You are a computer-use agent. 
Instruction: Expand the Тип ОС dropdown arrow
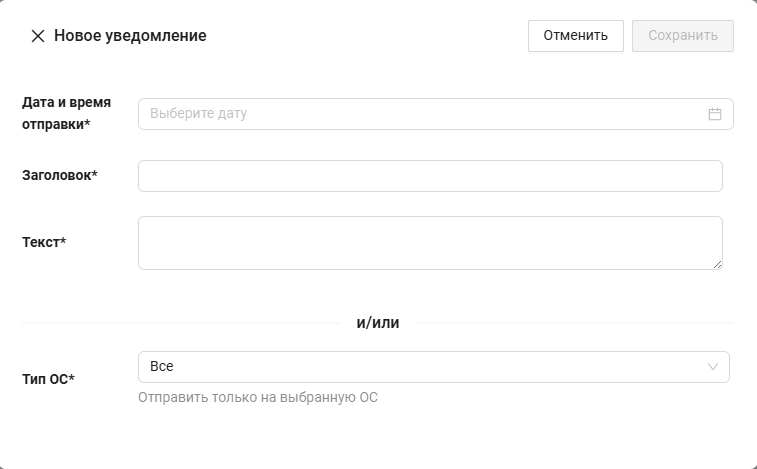pyautogui.click(x=713, y=367)
